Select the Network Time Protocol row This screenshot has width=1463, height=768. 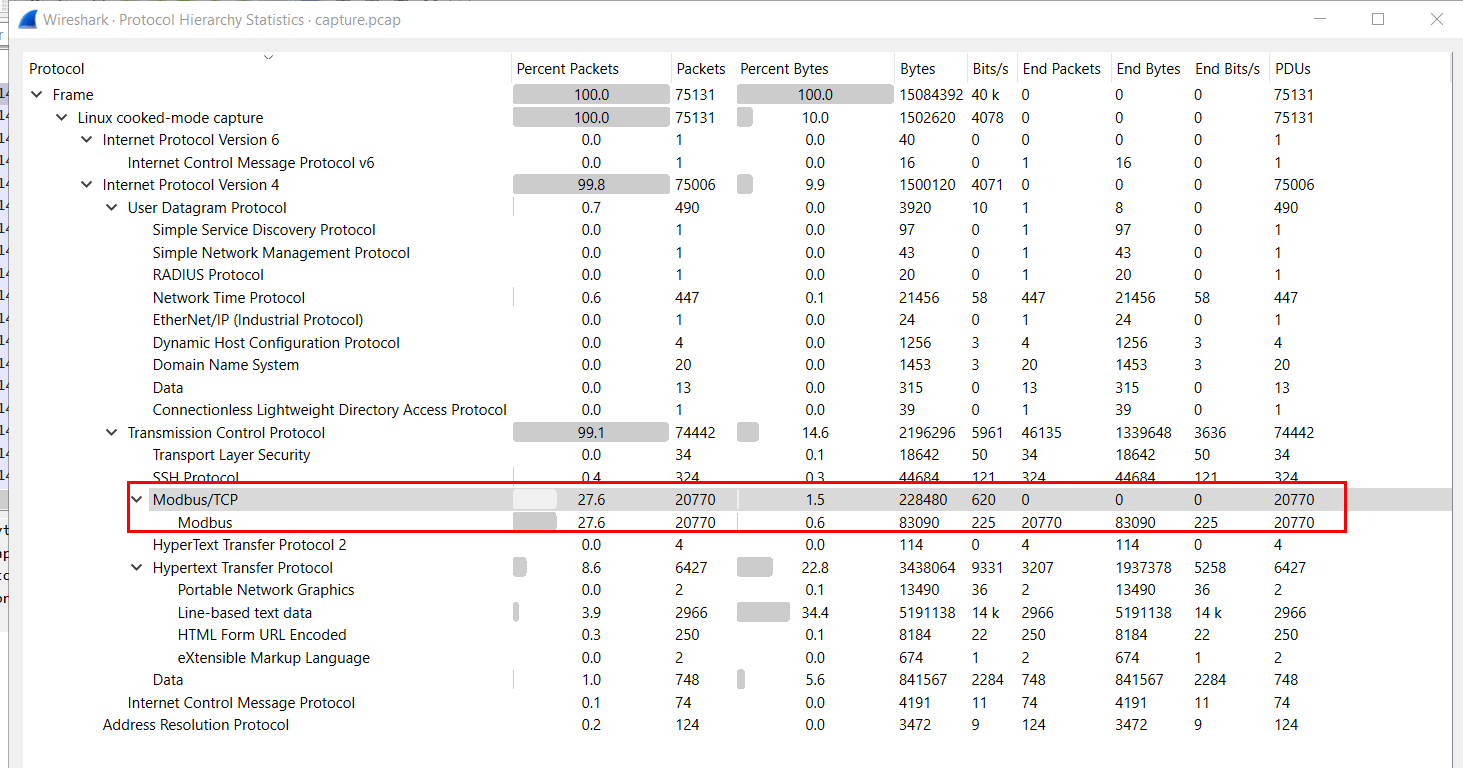point(229,298)
